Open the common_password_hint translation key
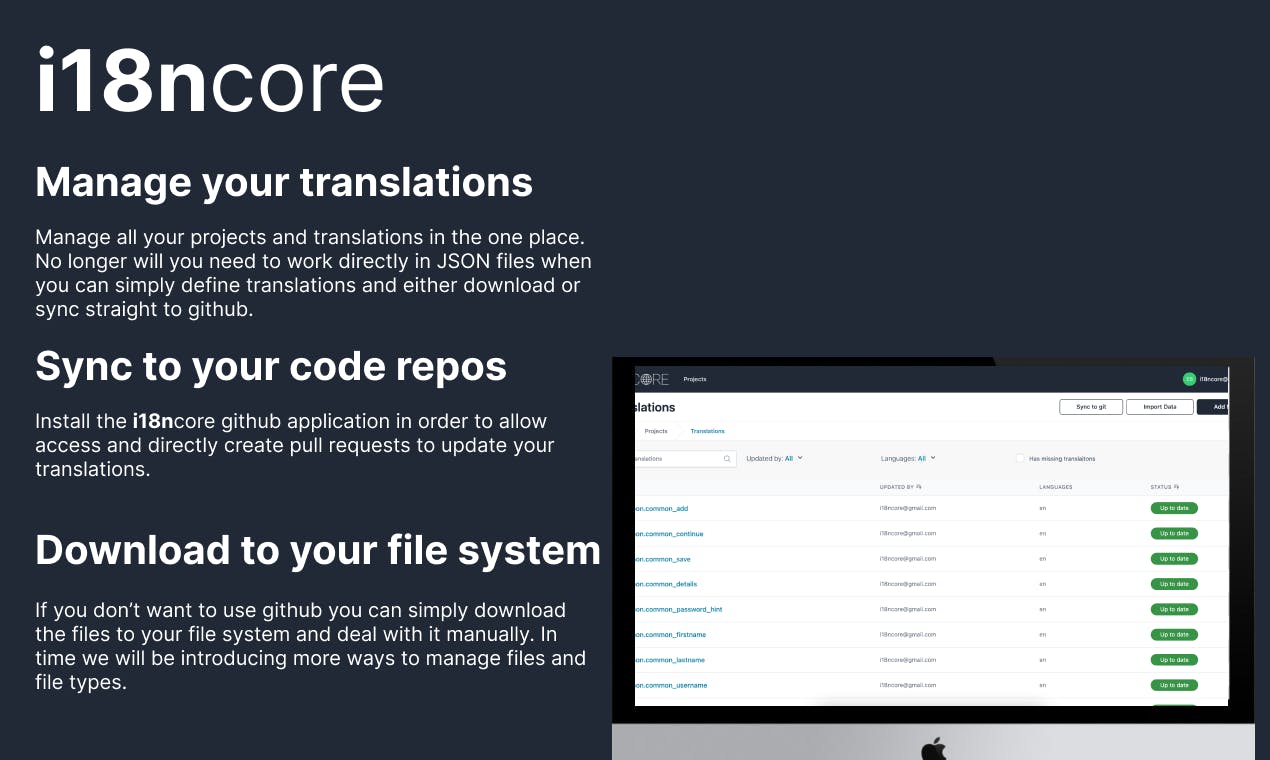Screen dimensions: 1270x760 point(678,609)
